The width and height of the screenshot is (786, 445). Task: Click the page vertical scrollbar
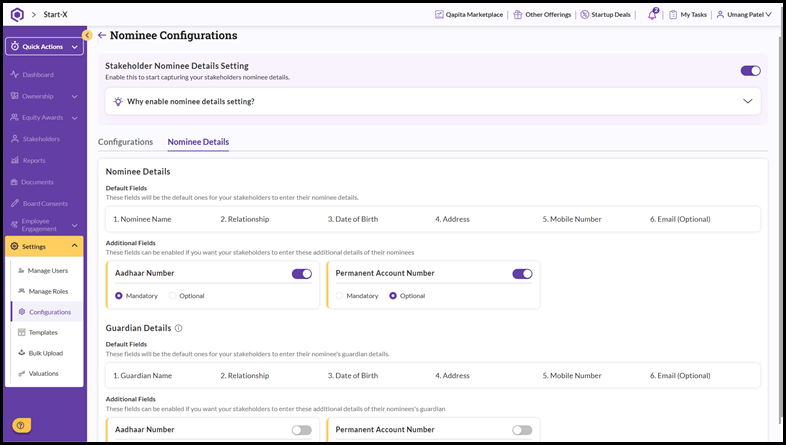tap(779, 231)
